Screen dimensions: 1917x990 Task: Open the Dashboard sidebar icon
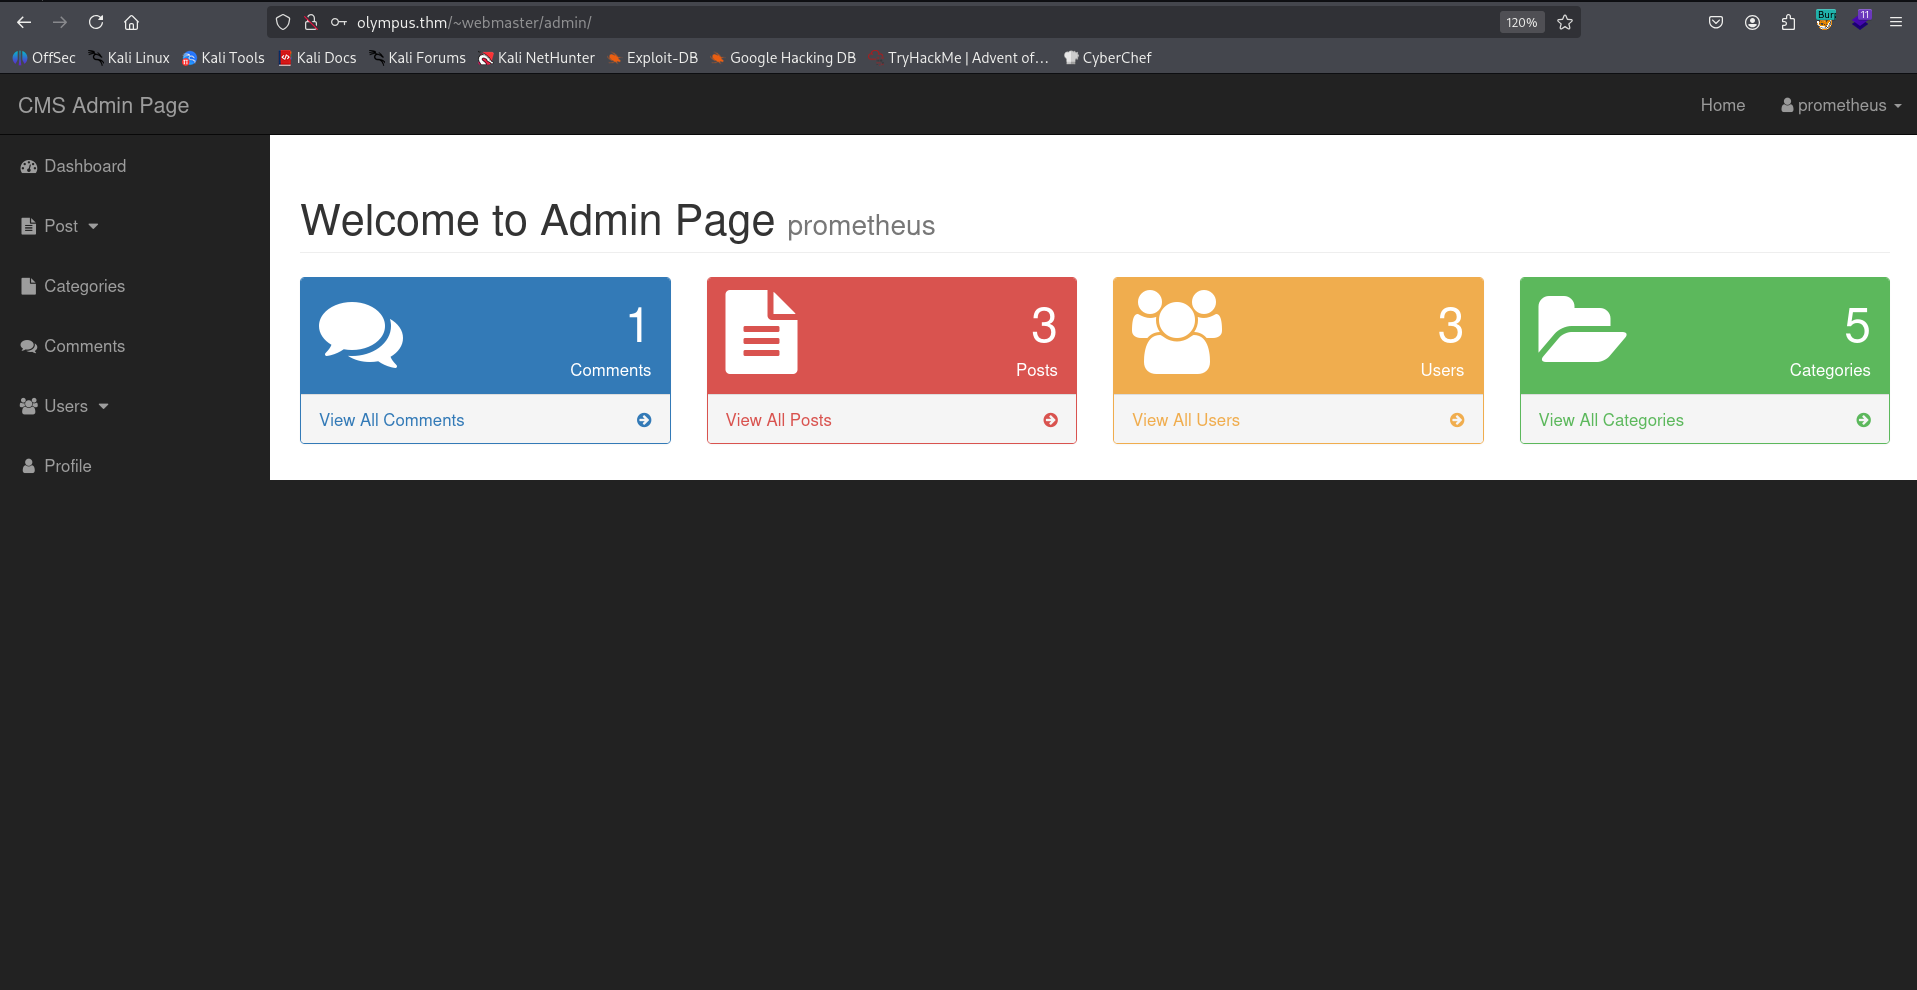coord(27,166)
